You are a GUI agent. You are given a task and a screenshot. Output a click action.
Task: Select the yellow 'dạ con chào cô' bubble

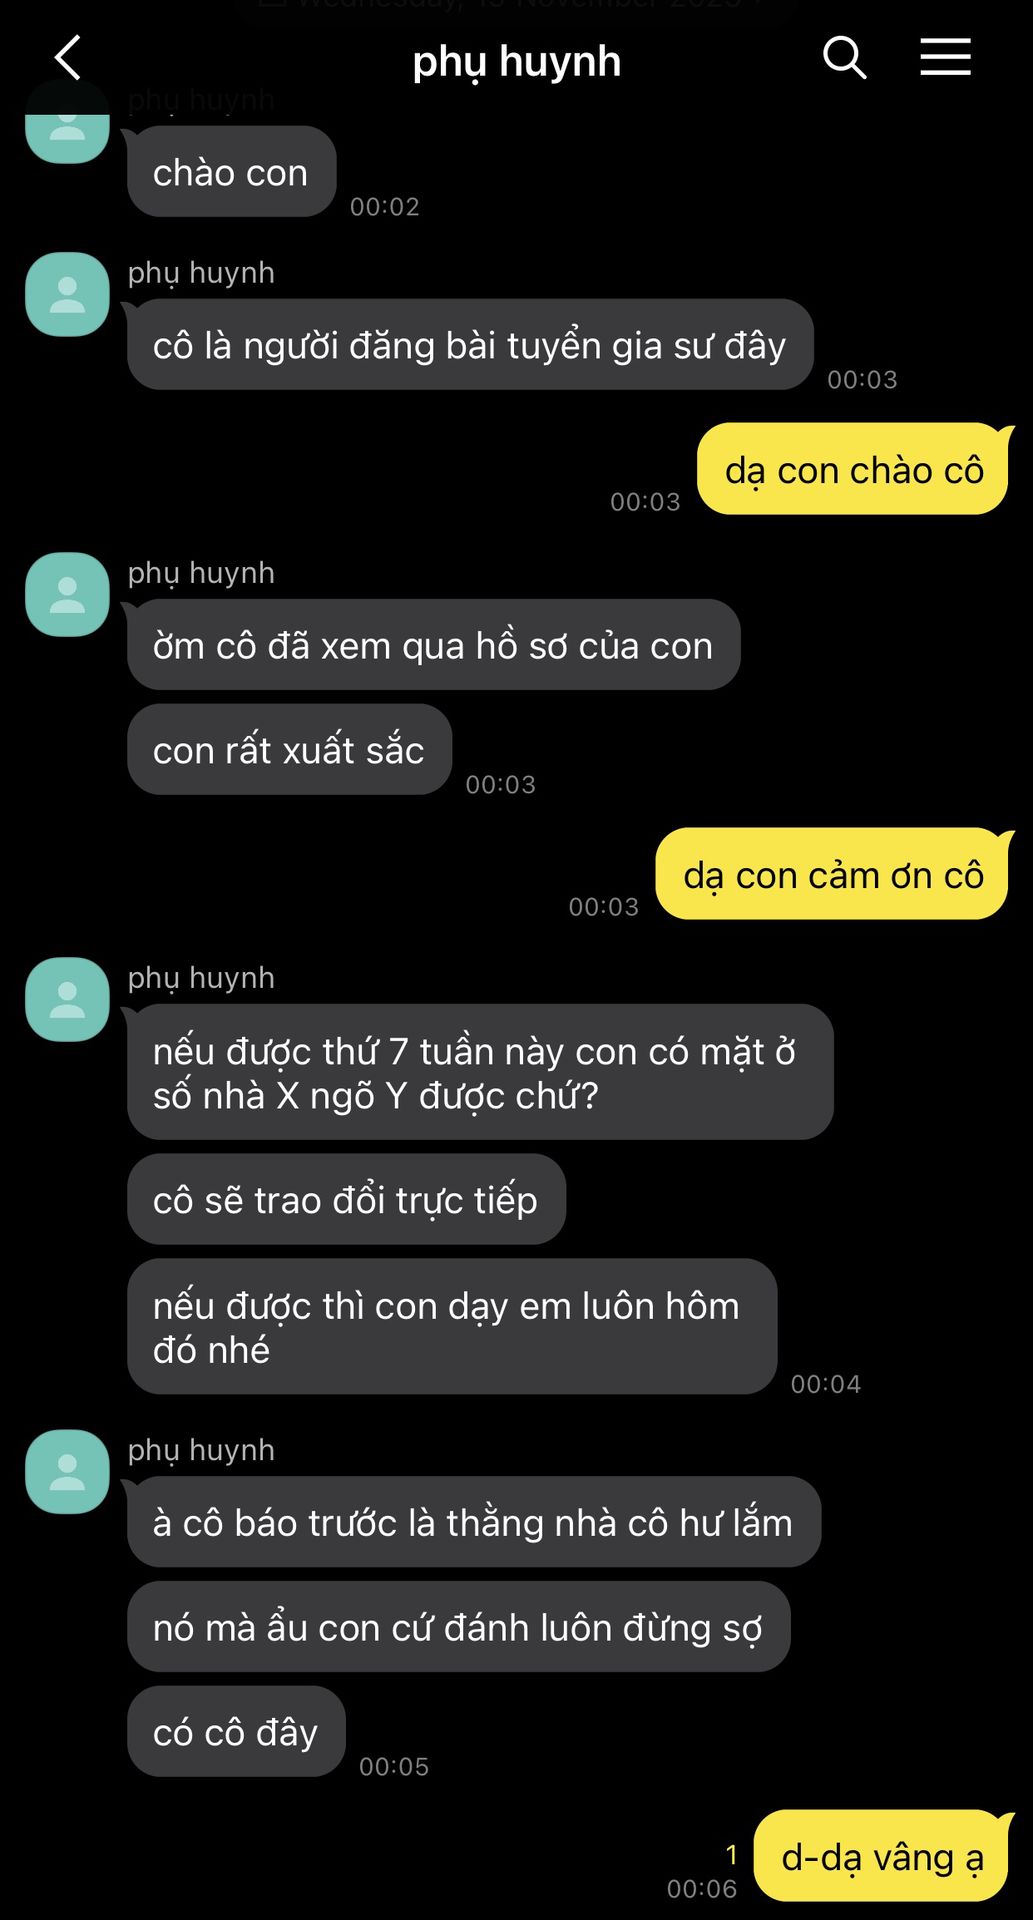(x=854, y=470)
